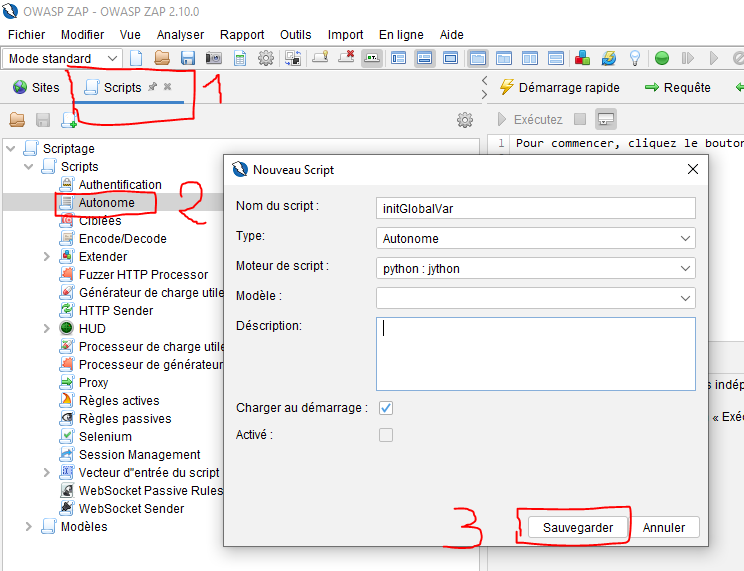Click the hide unpinned tabs red-X icon
Screen dimensions: 744x571
(x=346, y=58)
